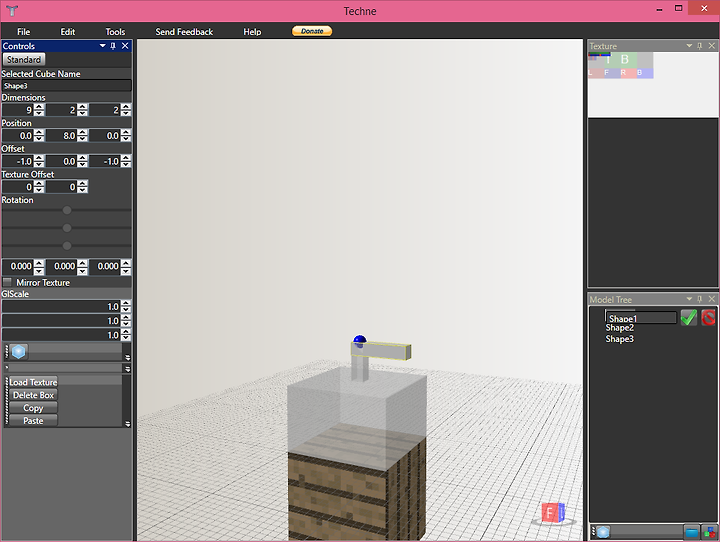Viewport: 720px width, 542px height.
Task: Click the first Rotation slider handle
Action: (67, 210)
